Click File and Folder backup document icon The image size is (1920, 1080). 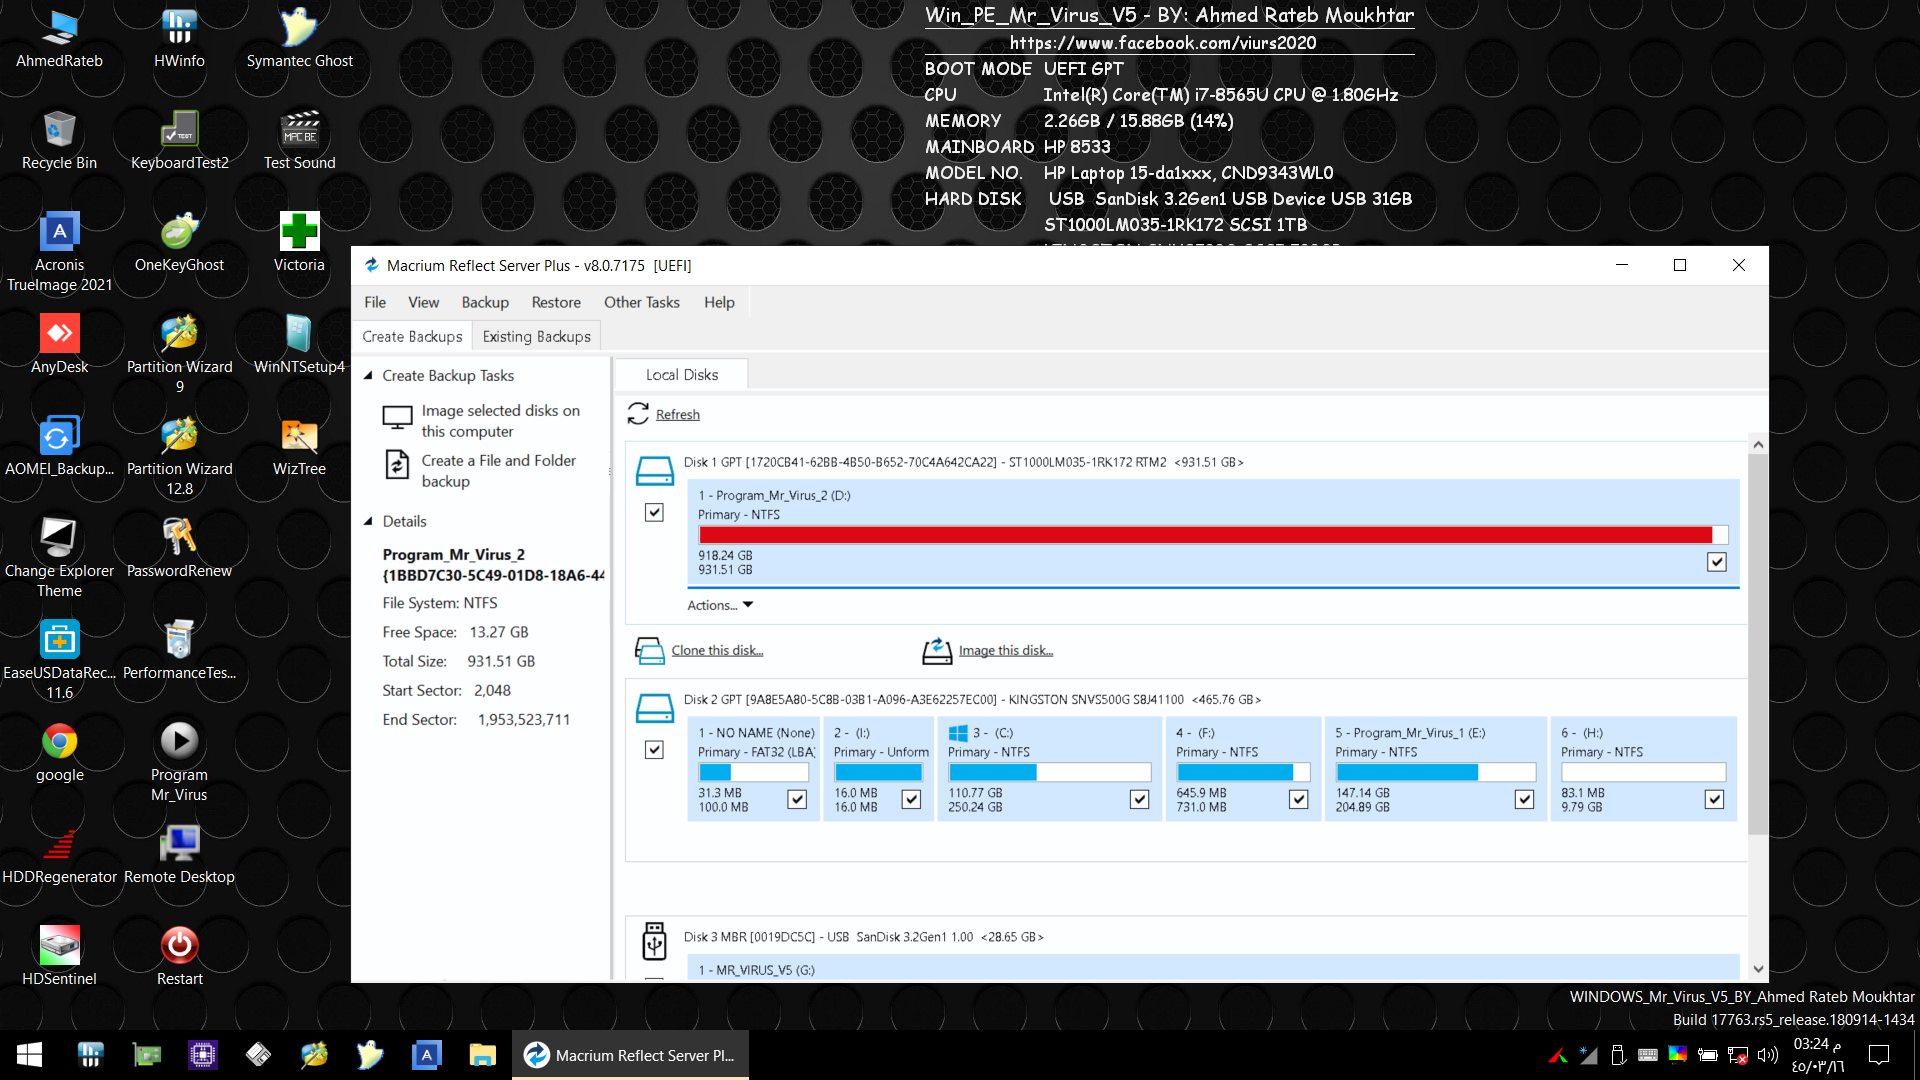[397, 465]
